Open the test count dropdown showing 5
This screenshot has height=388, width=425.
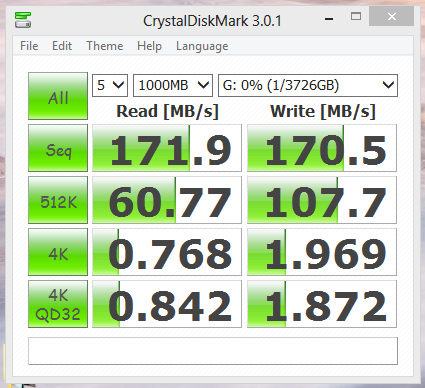click(x=110, y=85)
